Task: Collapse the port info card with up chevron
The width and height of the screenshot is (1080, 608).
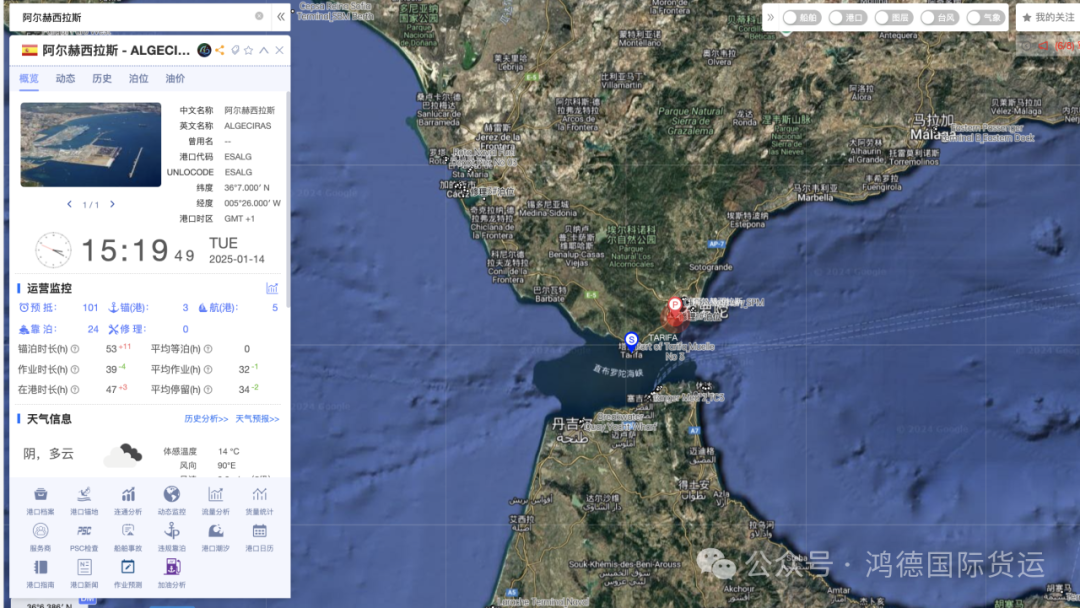Action: coord(264,50)
